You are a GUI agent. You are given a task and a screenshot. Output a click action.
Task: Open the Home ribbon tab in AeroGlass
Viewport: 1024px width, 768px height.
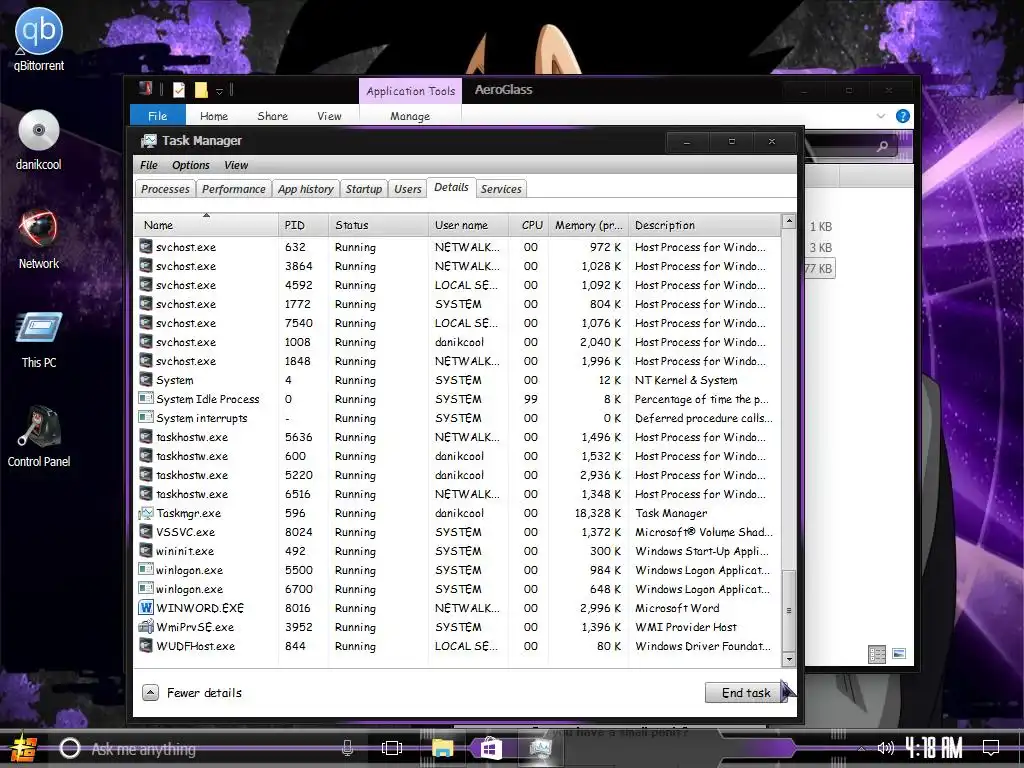point(214,116)
